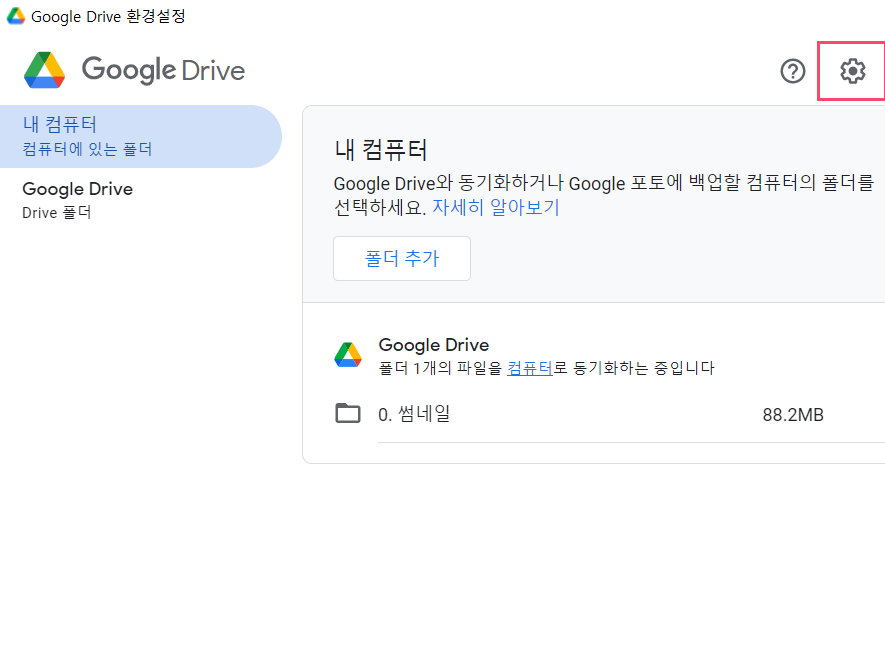Viewport: 885px width, 670px height.
Task: Click the Drive icon in the title bar
Action: 16,16
